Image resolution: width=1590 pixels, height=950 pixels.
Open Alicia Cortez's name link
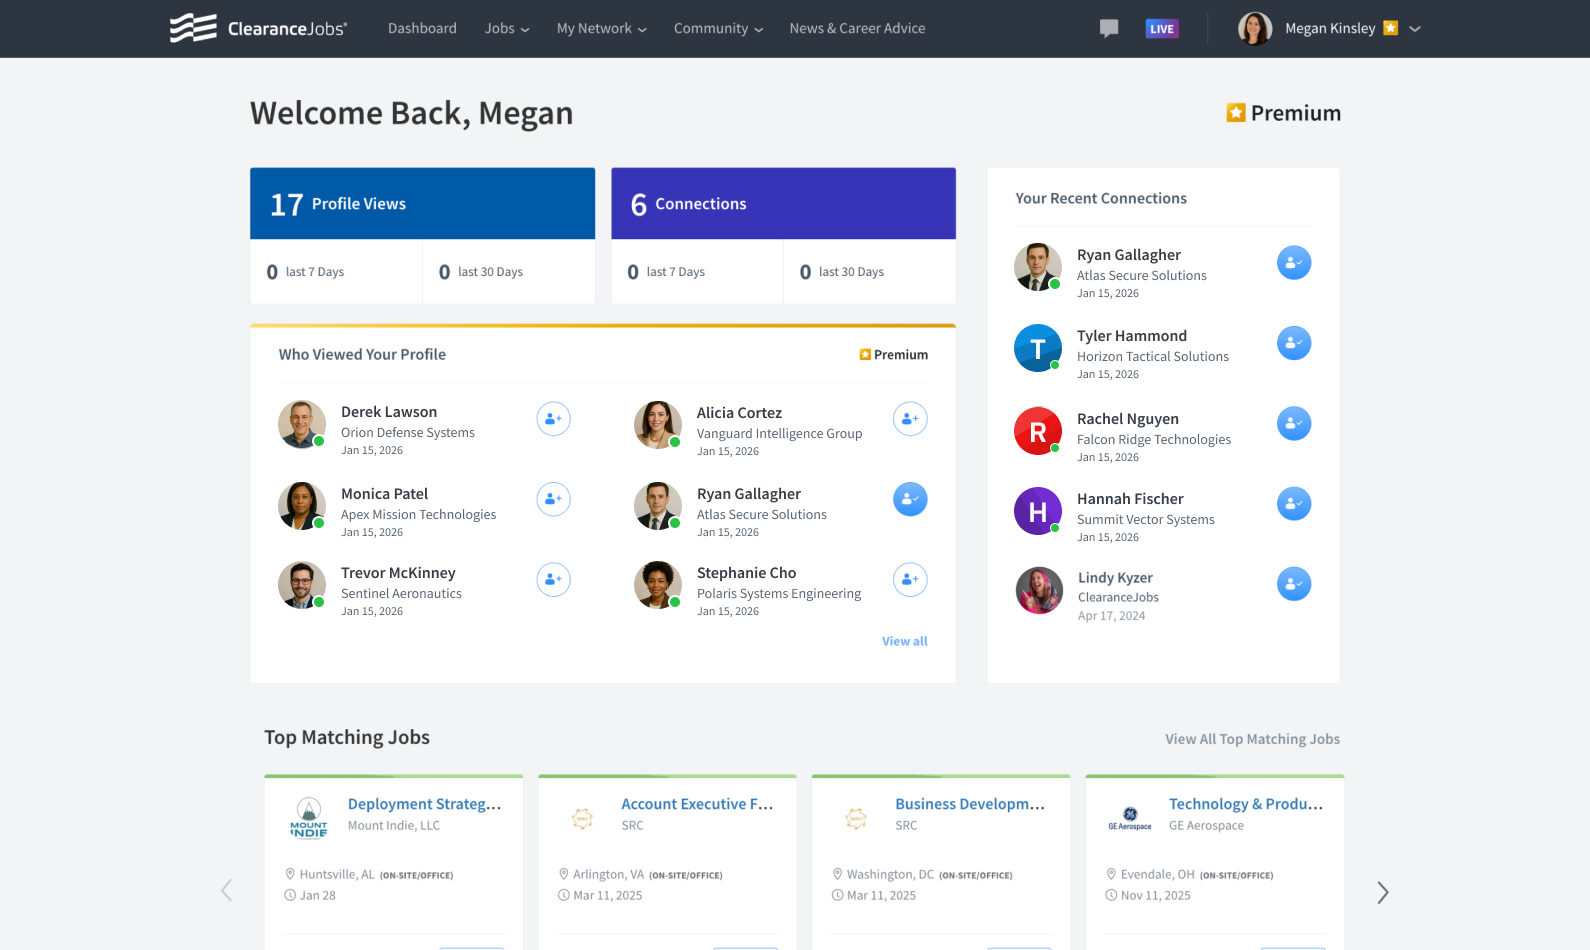click(x=739, y=413)
